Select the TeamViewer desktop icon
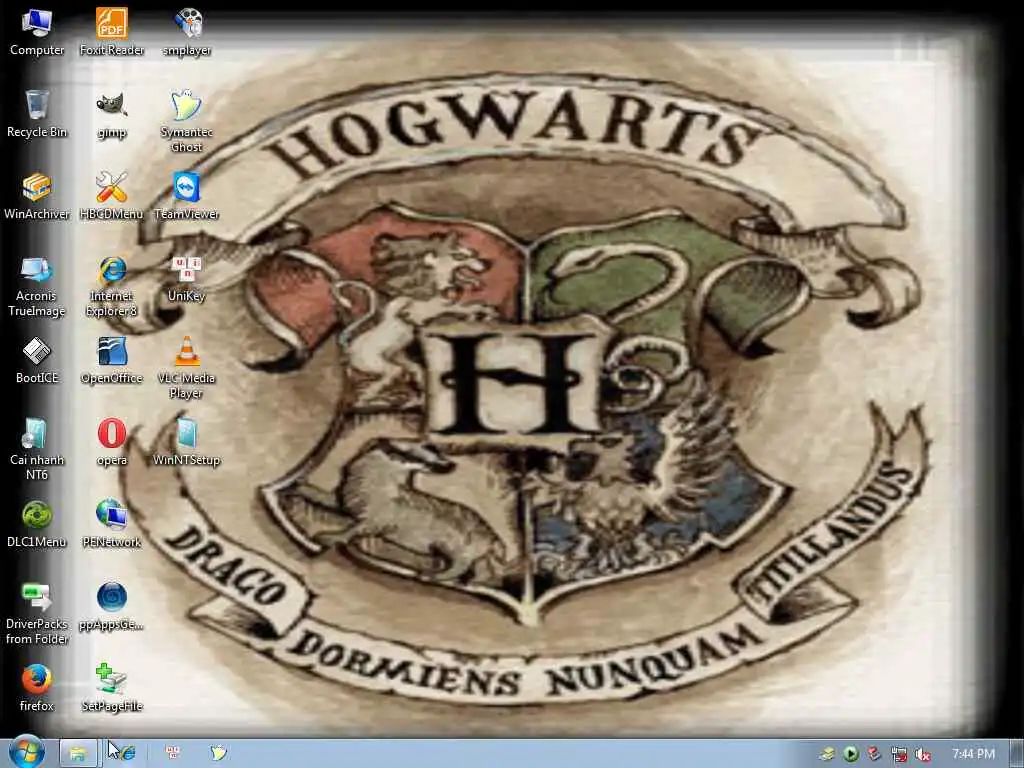 [x=187, y=197]
